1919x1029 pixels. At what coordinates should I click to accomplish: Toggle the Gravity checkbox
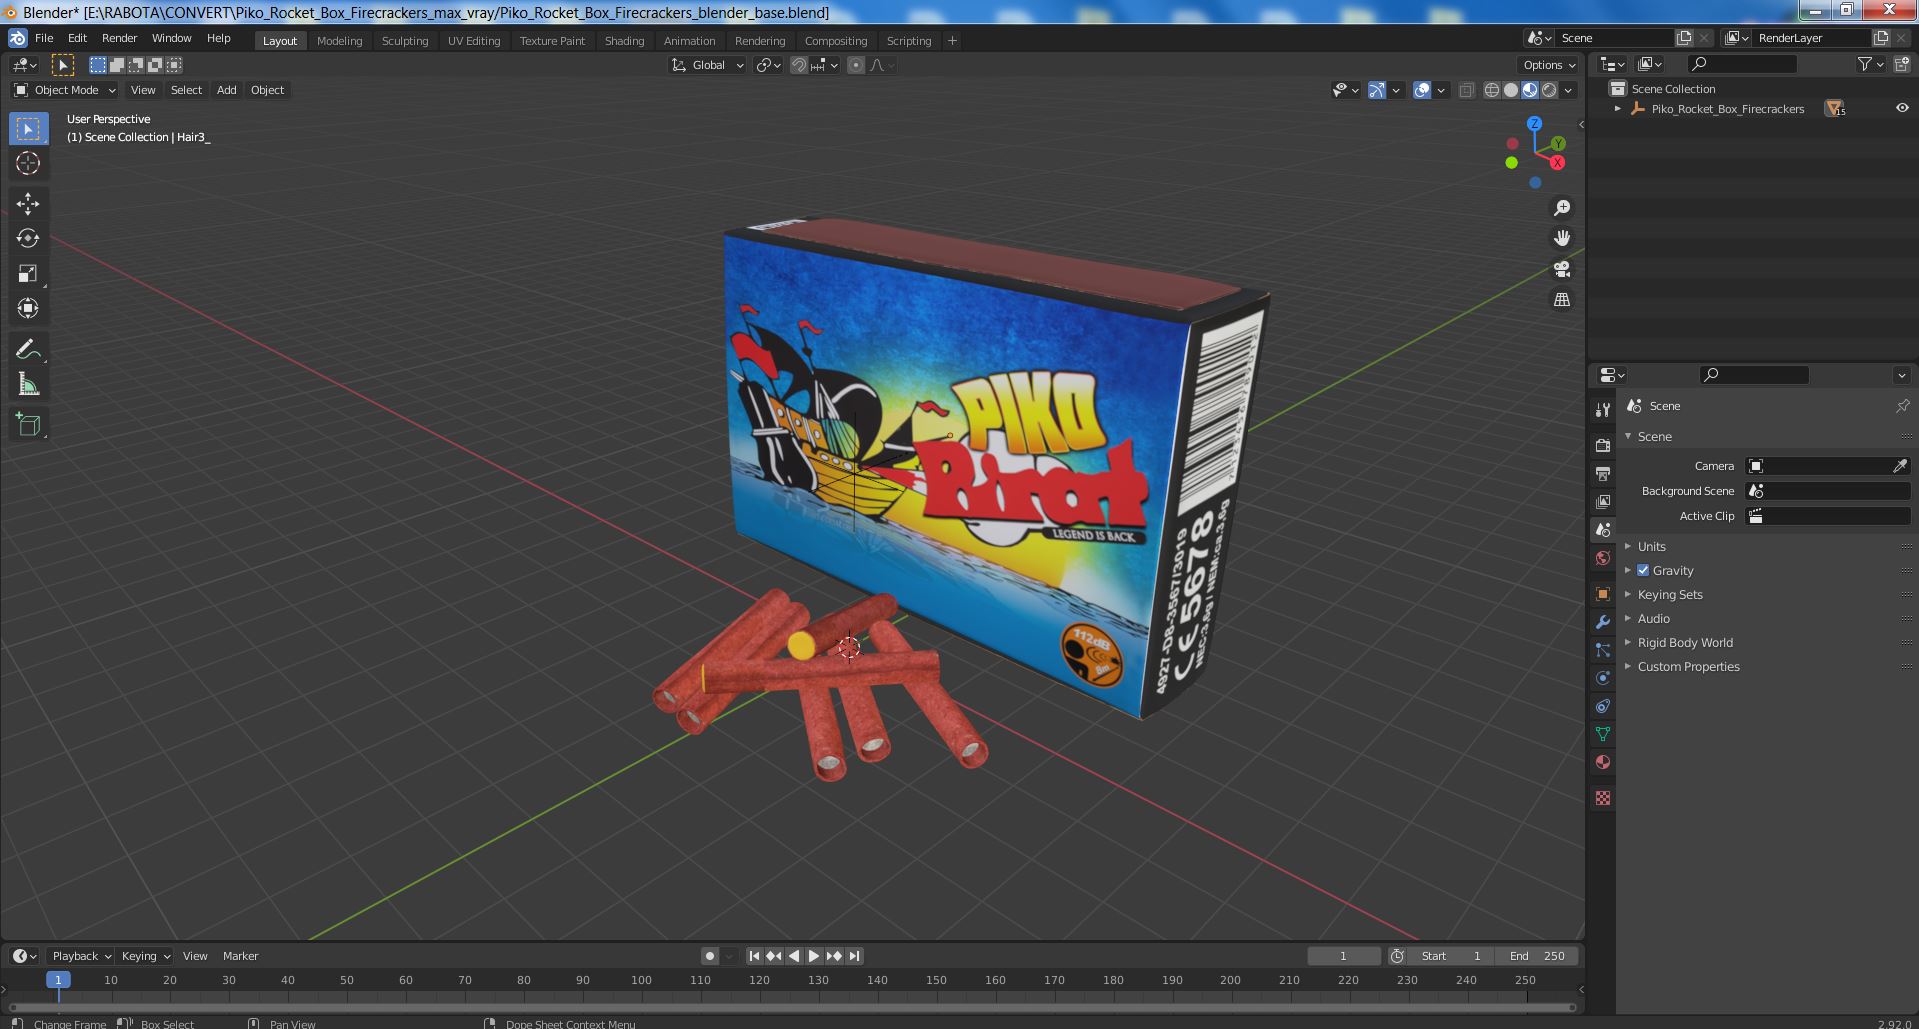[x=1643, y=570]
